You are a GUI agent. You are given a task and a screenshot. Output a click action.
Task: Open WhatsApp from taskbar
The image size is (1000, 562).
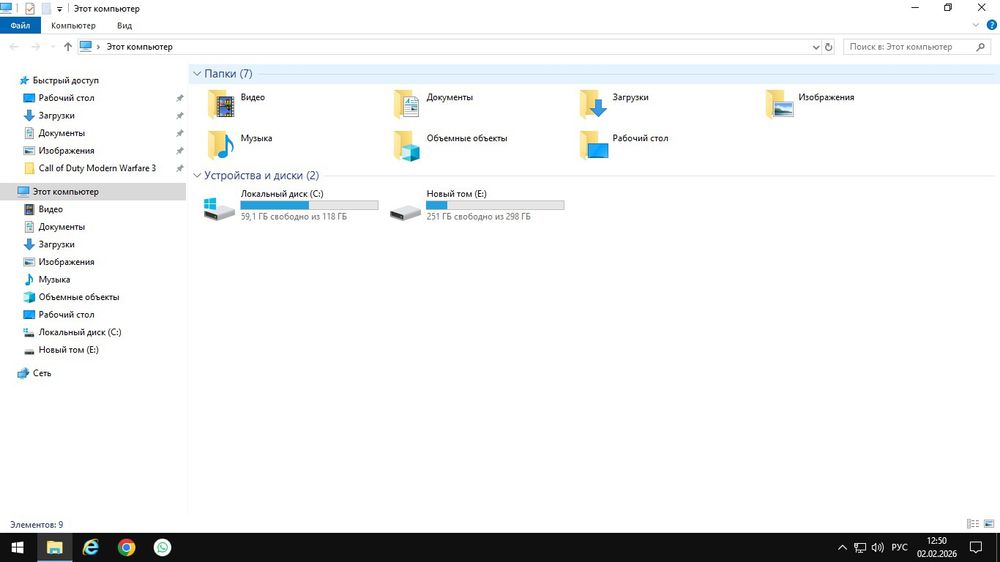[x=162, y=547]
